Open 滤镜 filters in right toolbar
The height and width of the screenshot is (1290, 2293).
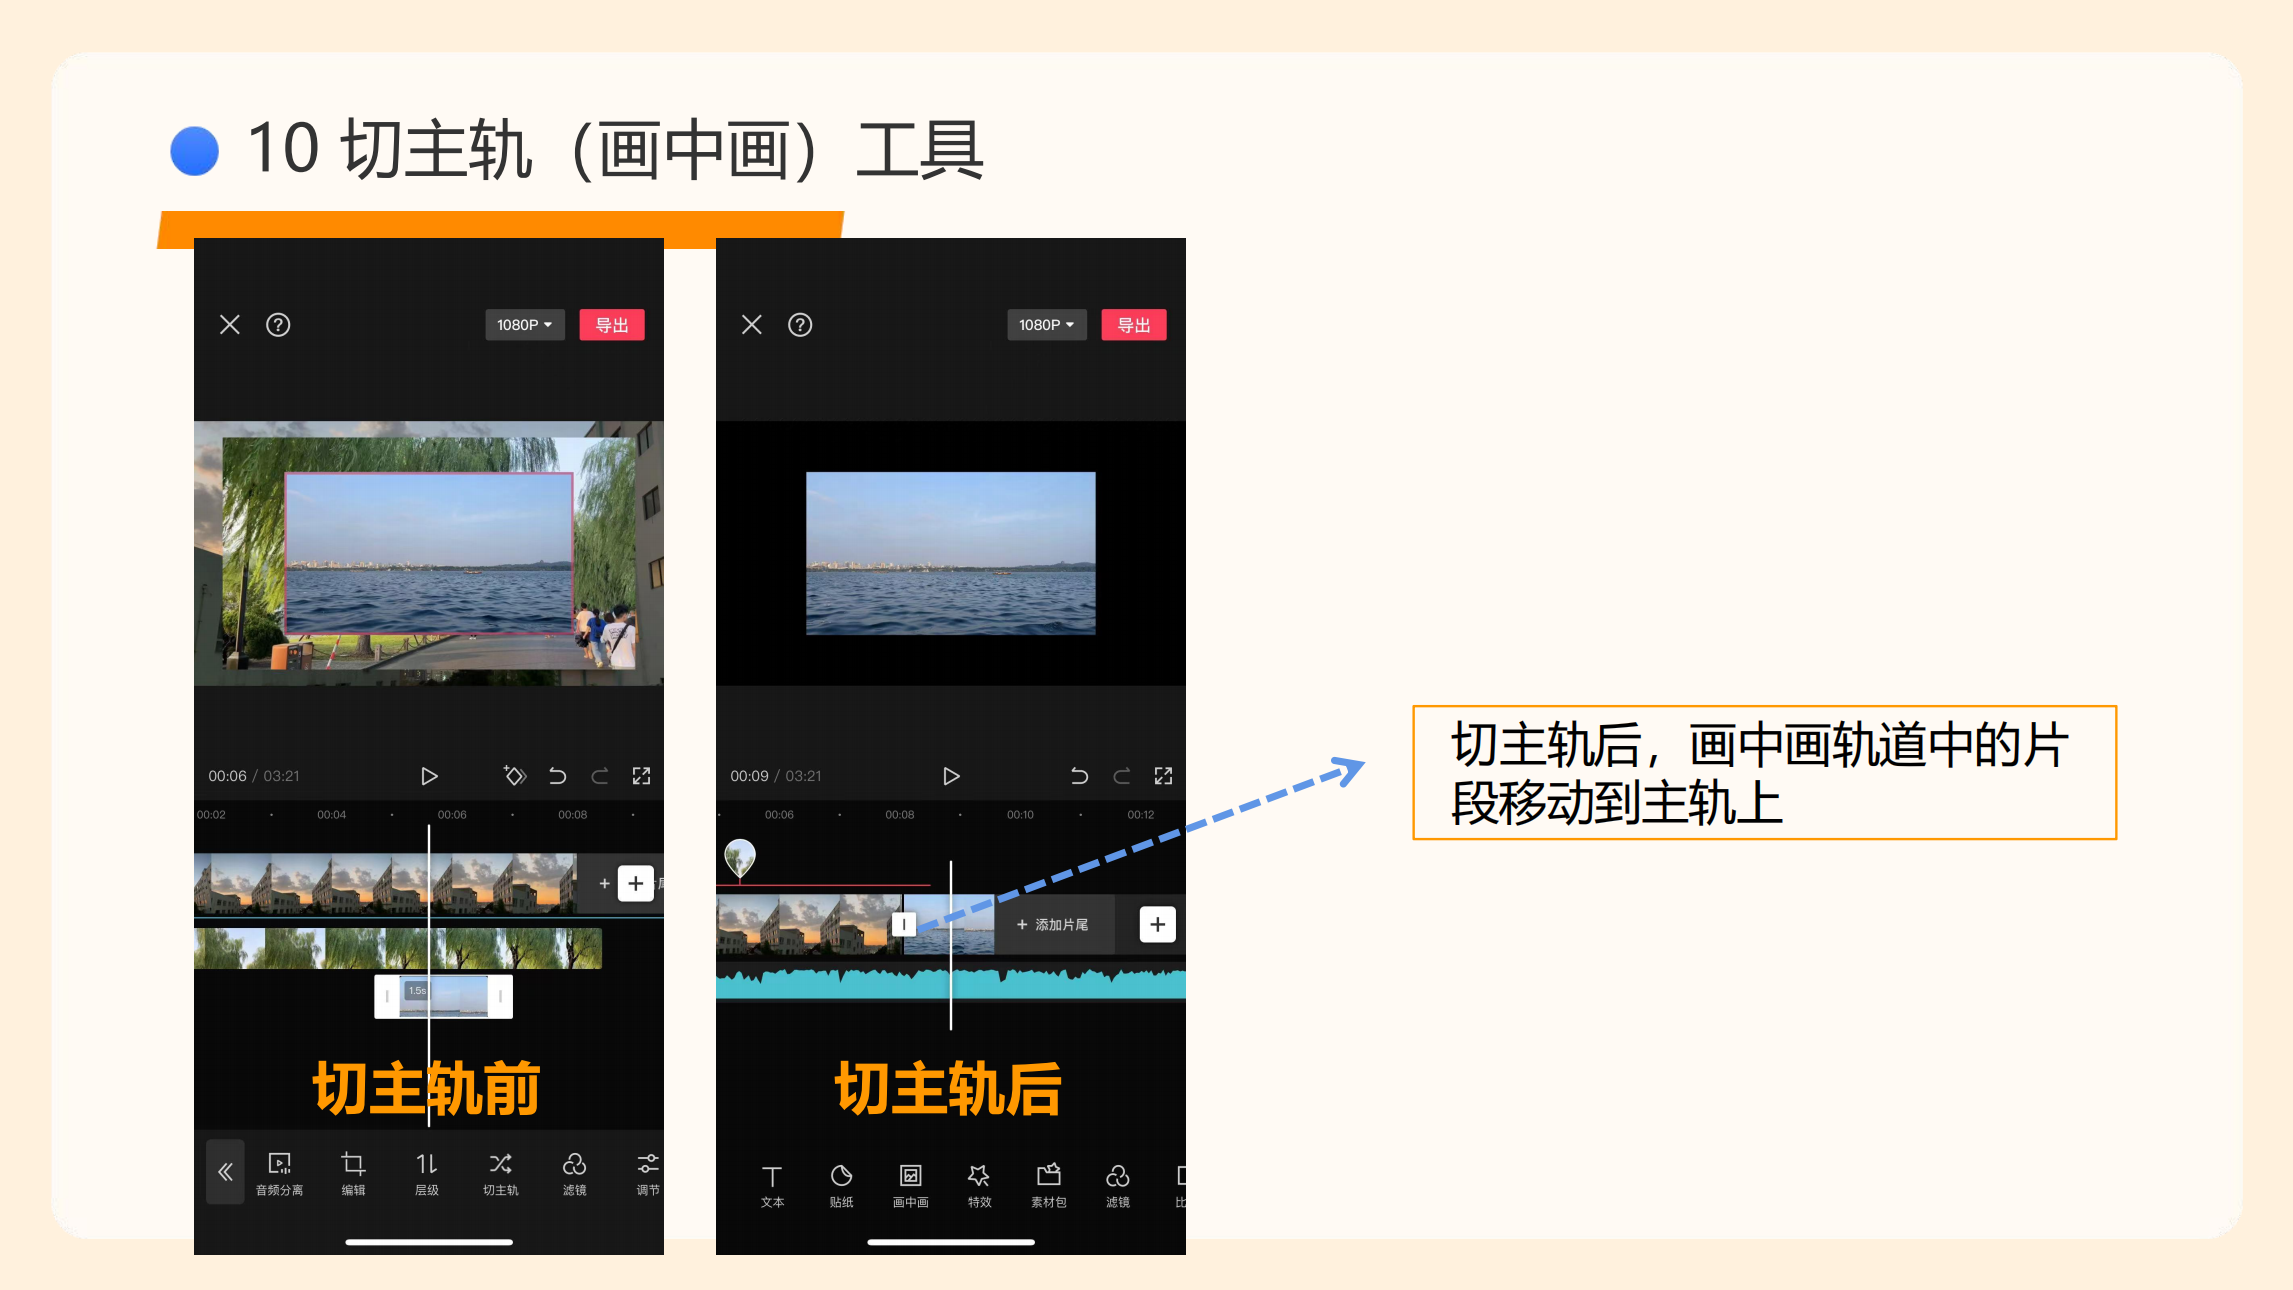pyautogui.click(x=1118, y=1186)
